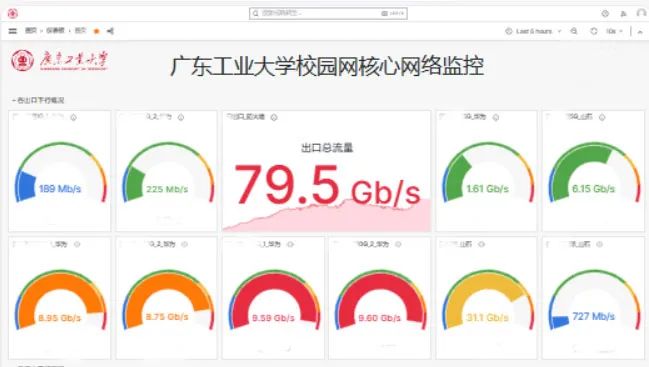This screenshot has width=649, height=367.
Task: Open the Last 6 hours time picker
Action: (x=533, y=31)
